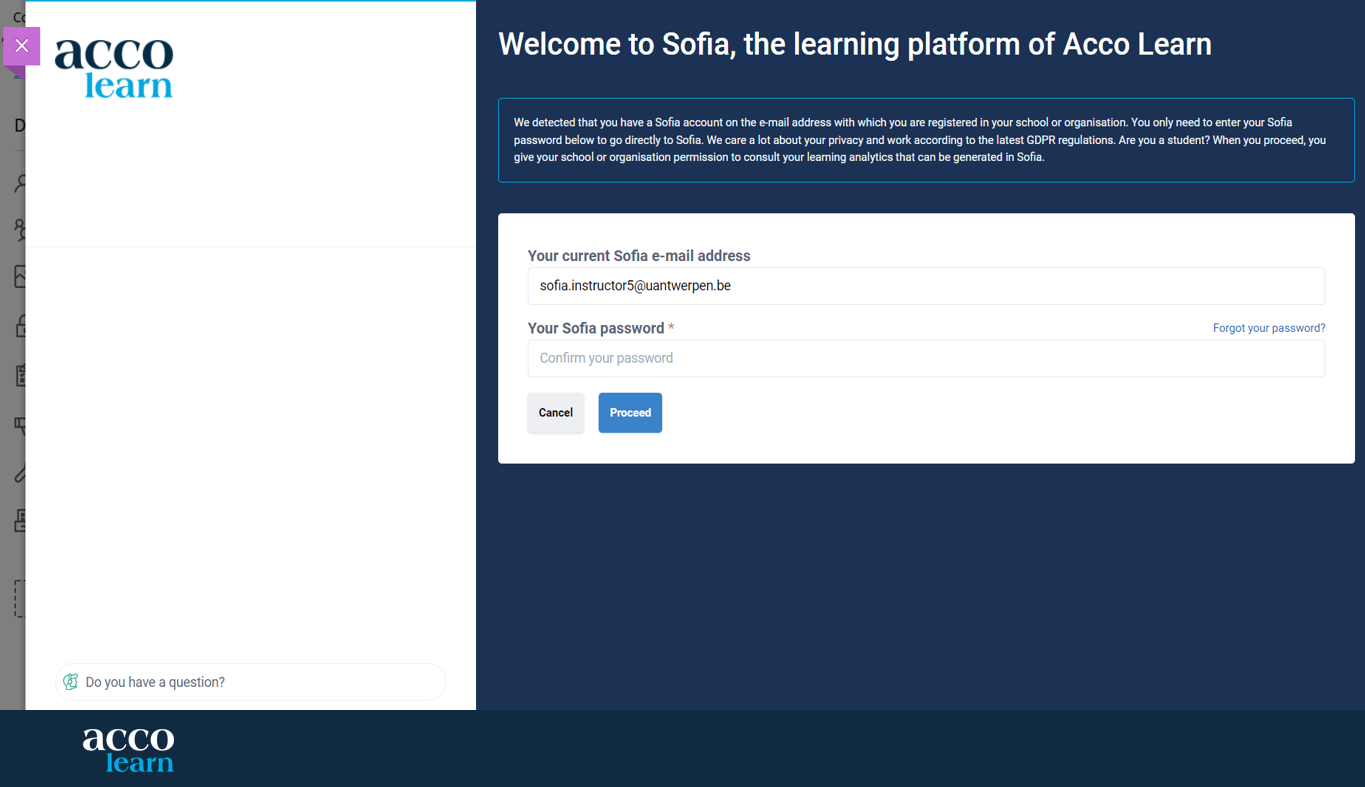Focus the Sofia password input field
Viewport: 1365px width, 787px height.
pos(926,358)
